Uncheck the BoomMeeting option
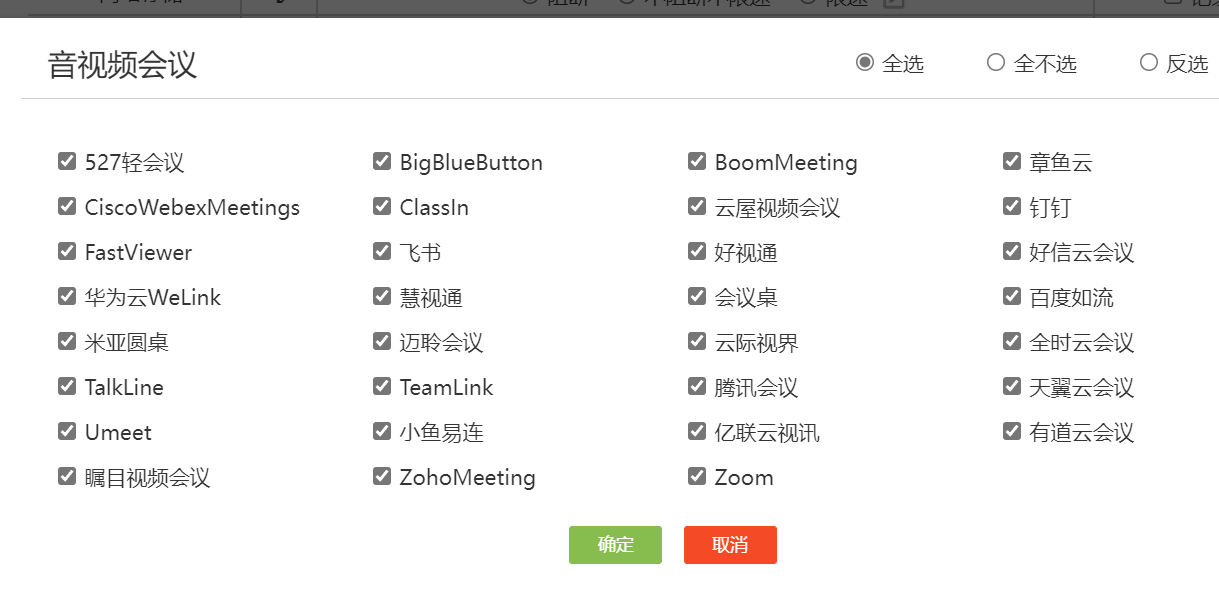The image size is (1219, 590). coord(697,162)
